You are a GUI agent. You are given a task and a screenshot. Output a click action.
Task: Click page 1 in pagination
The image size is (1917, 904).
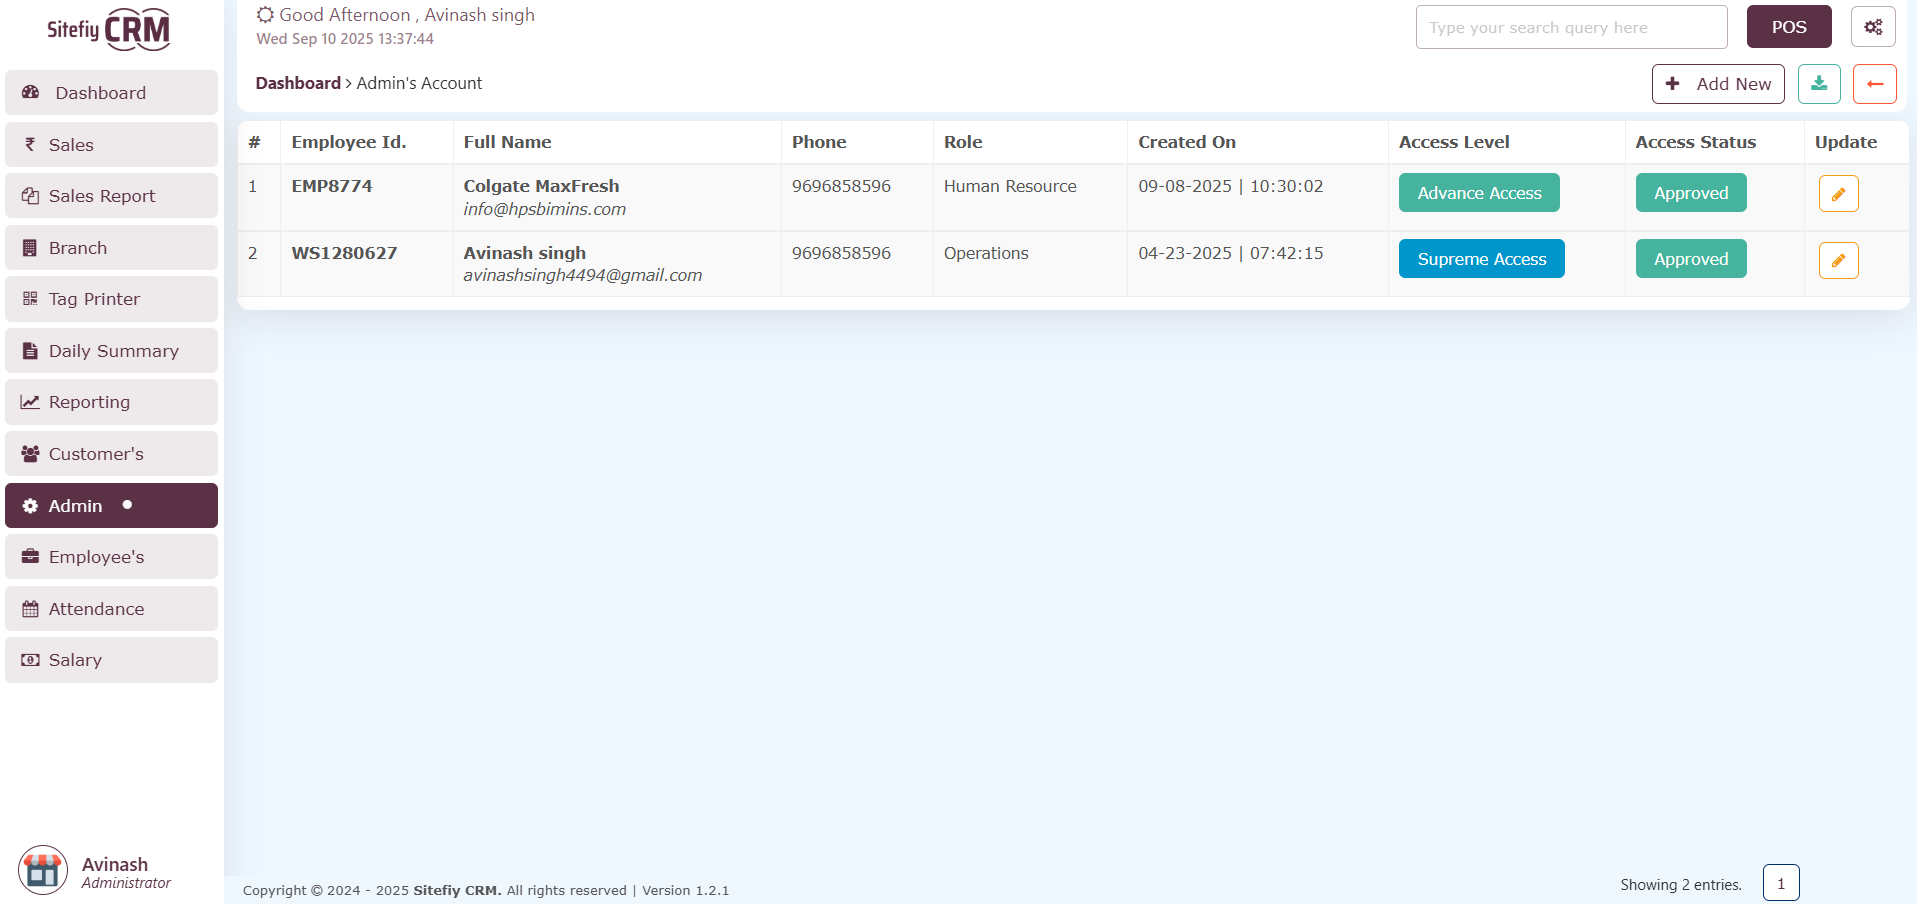point(1780,882)
